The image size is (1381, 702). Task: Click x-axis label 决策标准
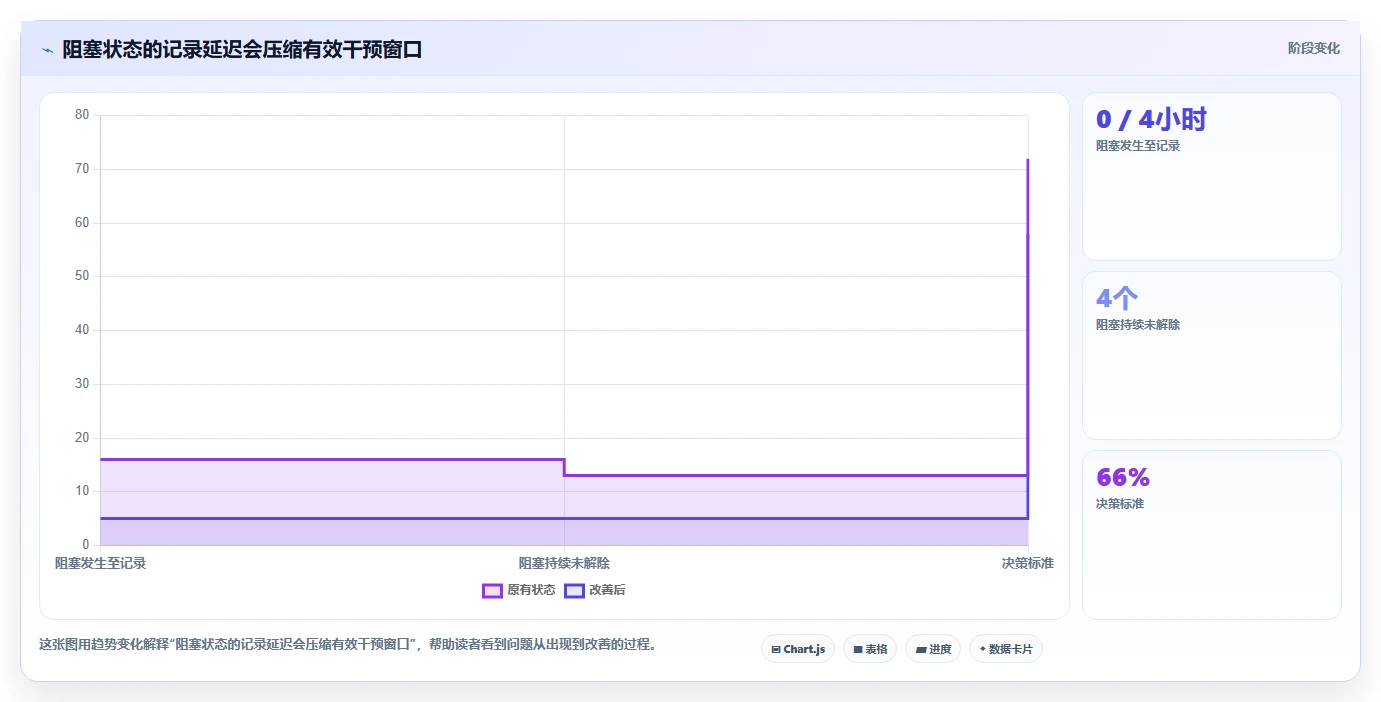tap(1028, 563)
